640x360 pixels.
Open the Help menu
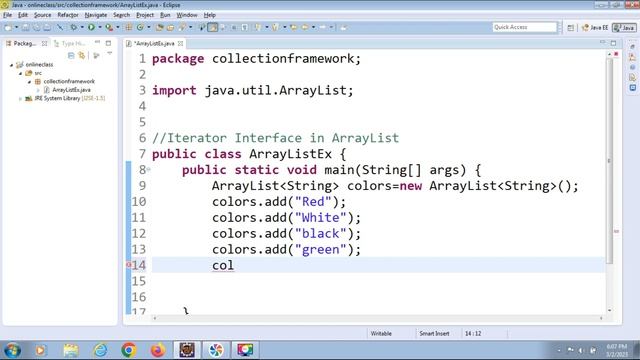[209, 15]
